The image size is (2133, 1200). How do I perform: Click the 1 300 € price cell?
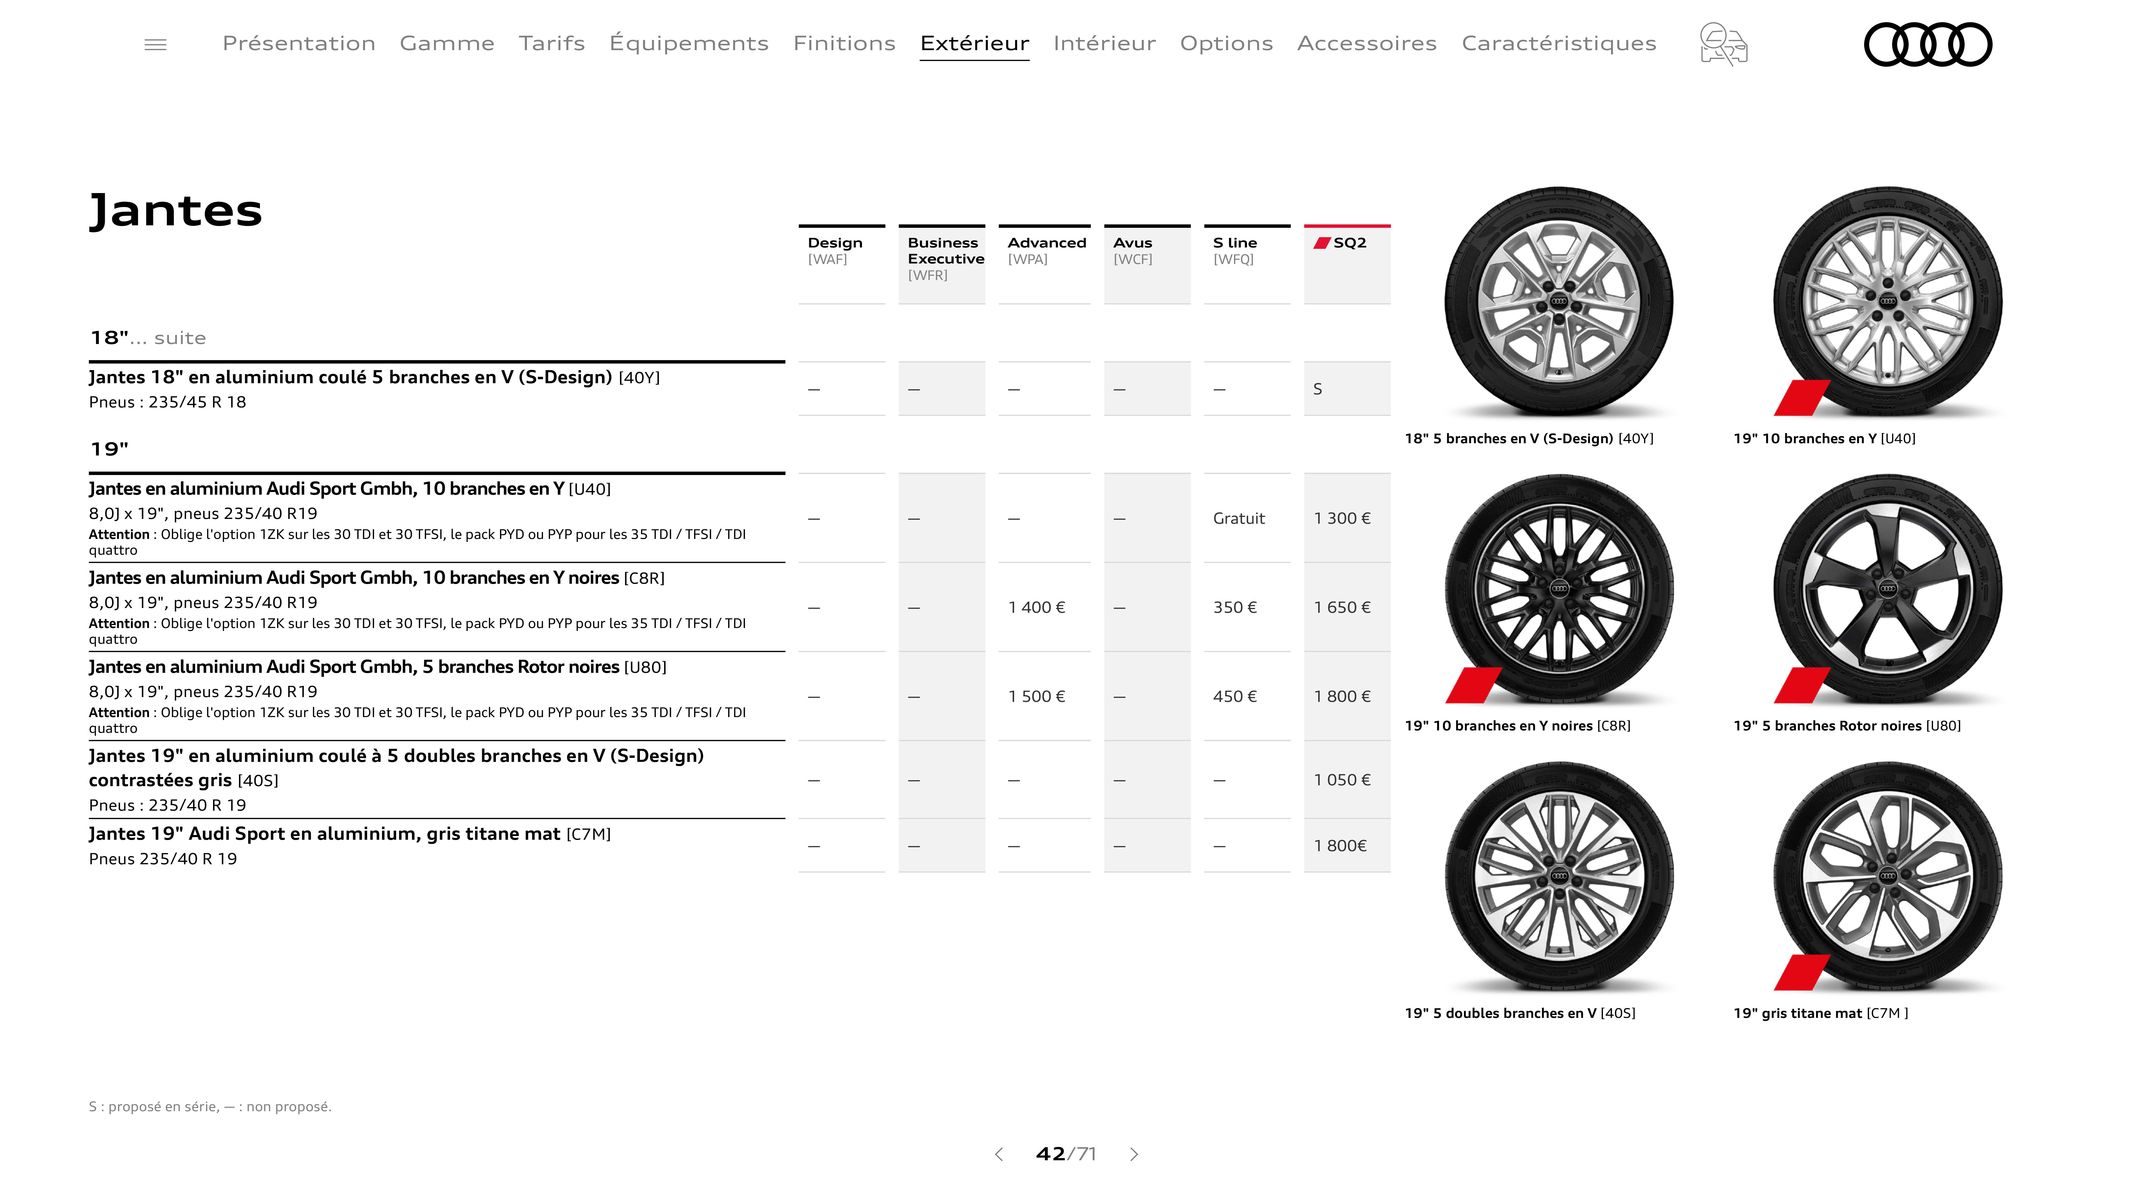pyautogui.click(x=1342, y=518)
